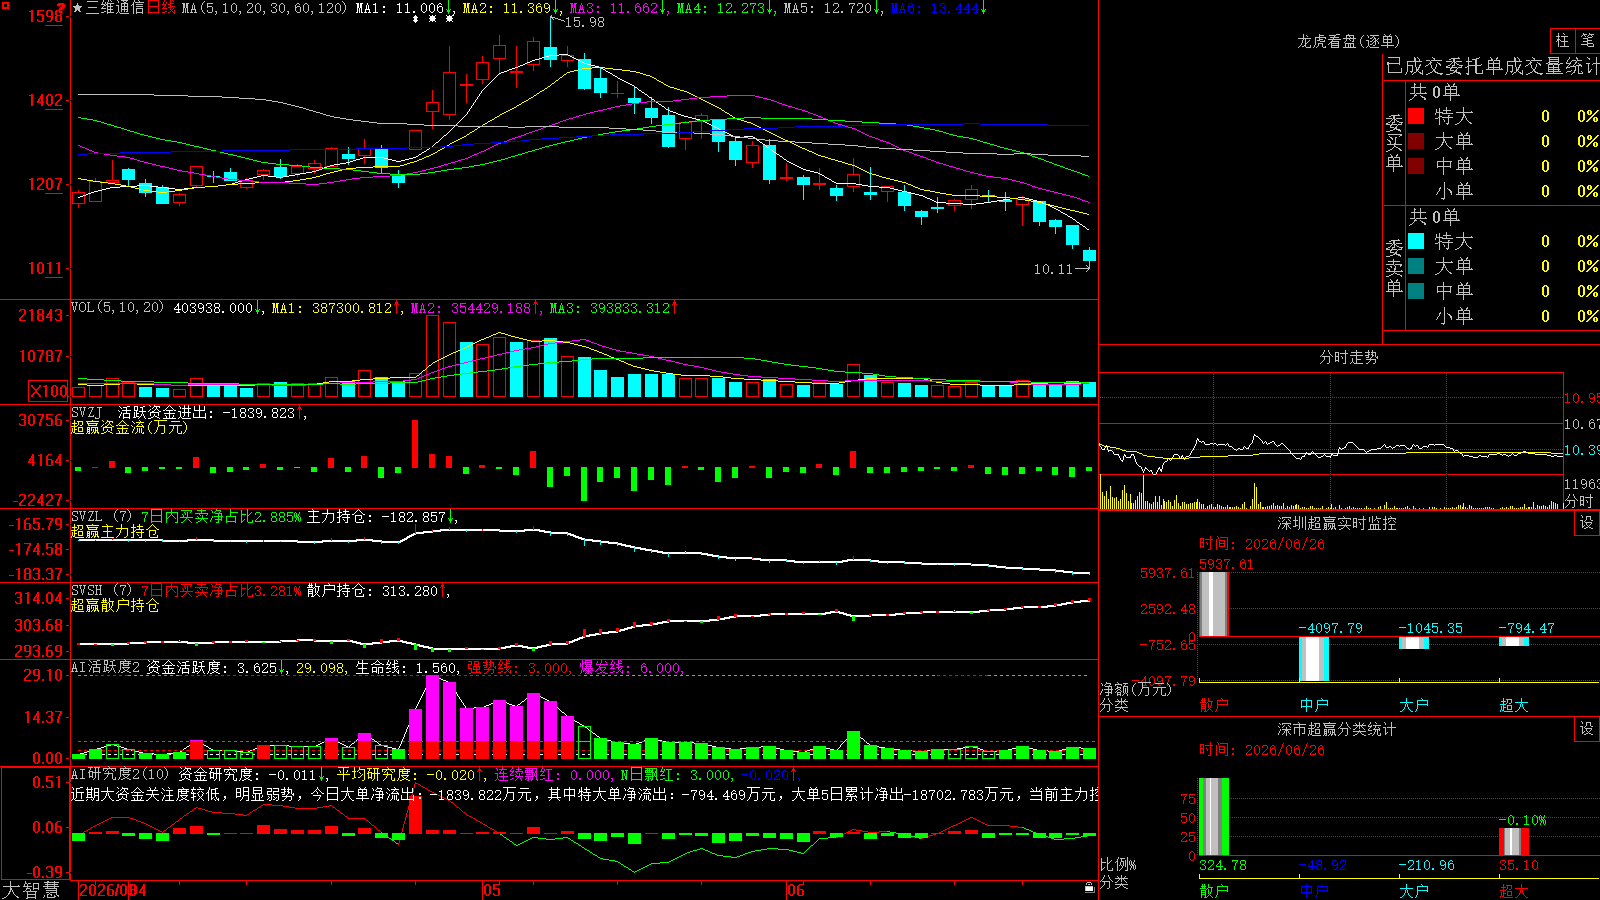The width and height of the screenshot is (1600, 900).
Task: Click the 日线 period label
Action: coord(161,8)
